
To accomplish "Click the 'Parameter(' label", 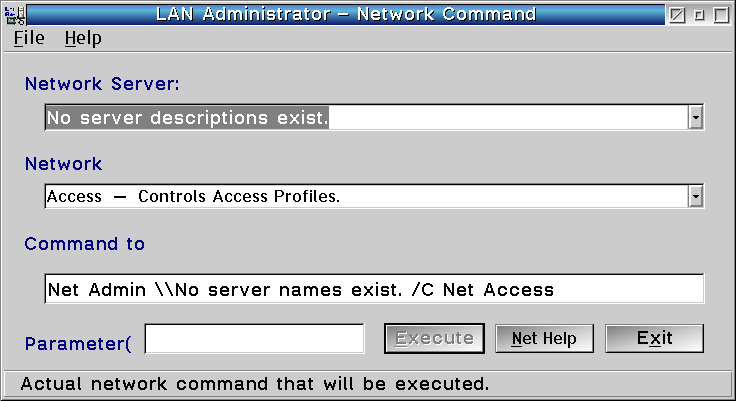I will pos(78,345).
